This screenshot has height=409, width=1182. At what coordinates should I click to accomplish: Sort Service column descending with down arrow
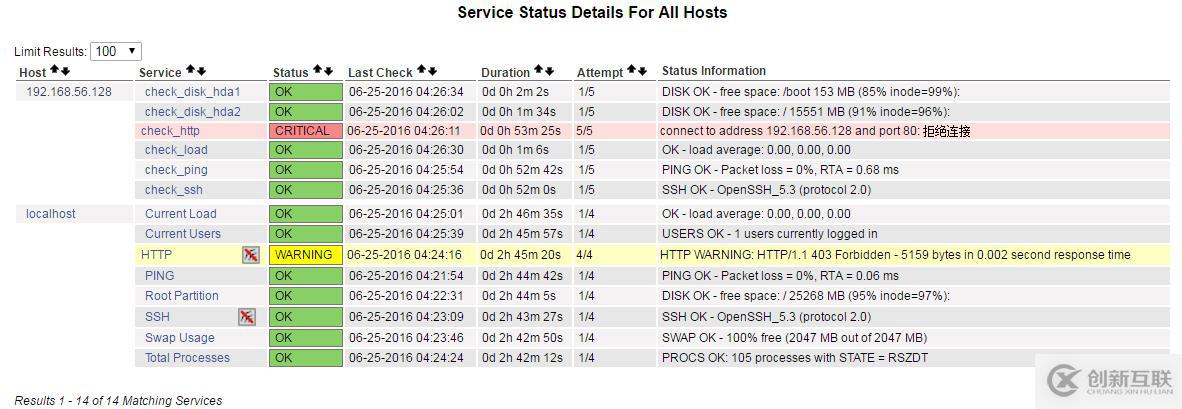point(201,71)
